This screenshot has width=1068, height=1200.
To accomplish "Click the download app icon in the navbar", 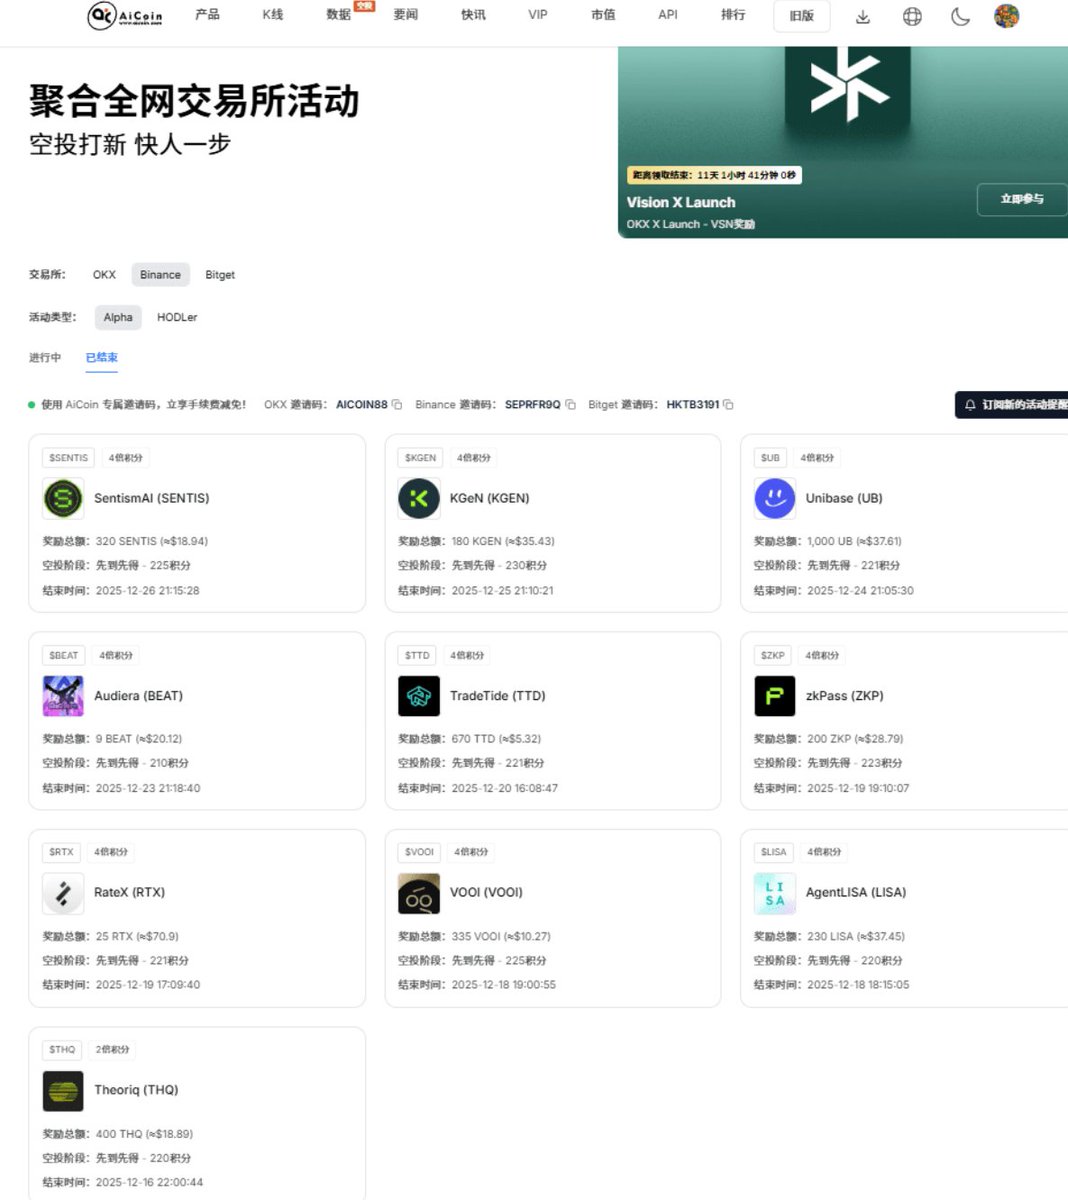I will pyautogui.click(x=862, y=16).
